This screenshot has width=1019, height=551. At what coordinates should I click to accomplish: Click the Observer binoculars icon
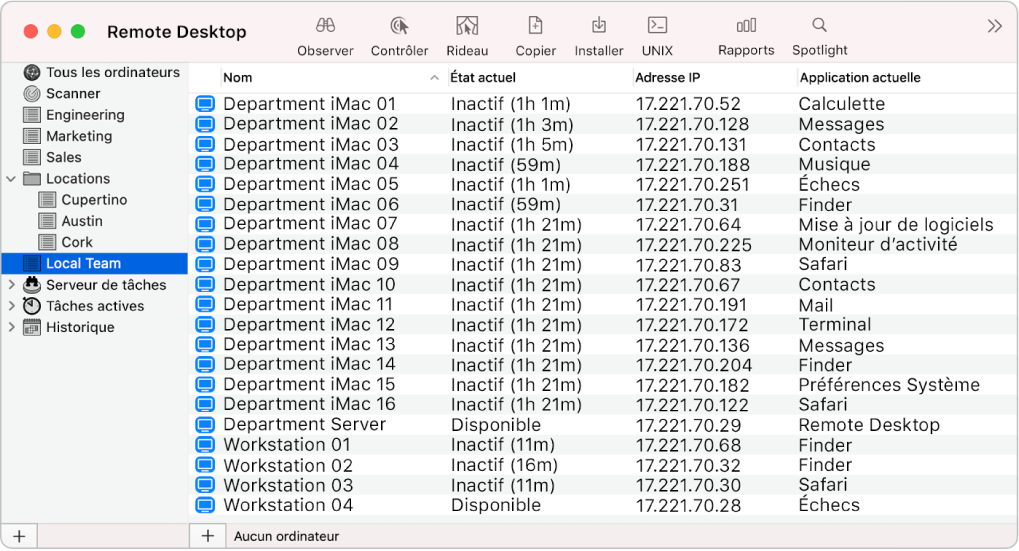325,26
